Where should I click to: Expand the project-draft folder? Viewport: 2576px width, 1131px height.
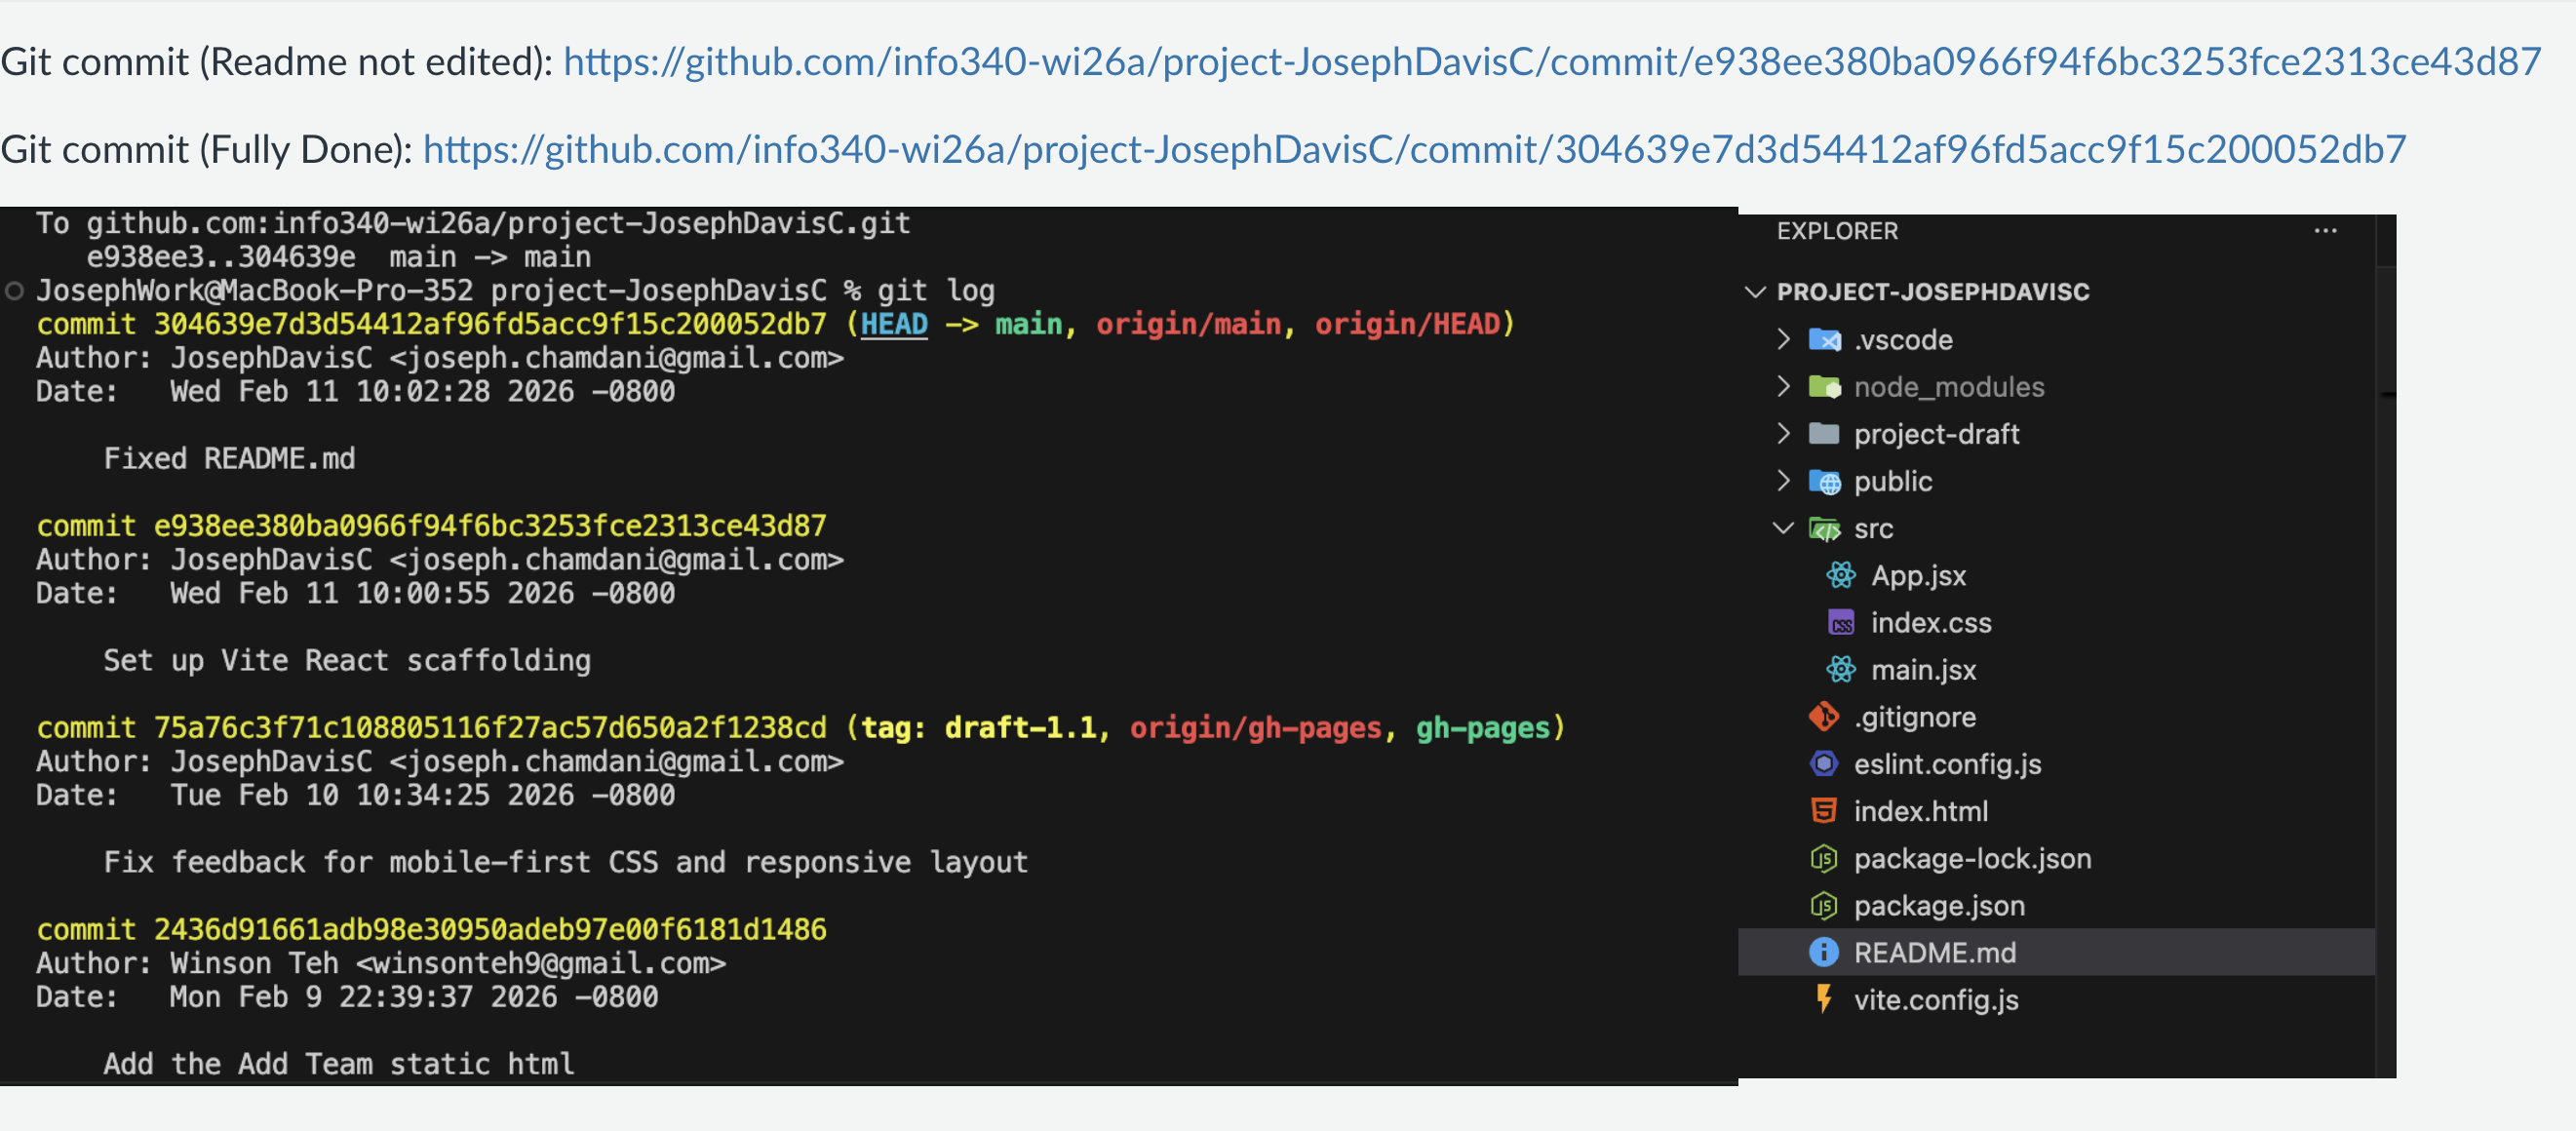[x=1785, y=434]
